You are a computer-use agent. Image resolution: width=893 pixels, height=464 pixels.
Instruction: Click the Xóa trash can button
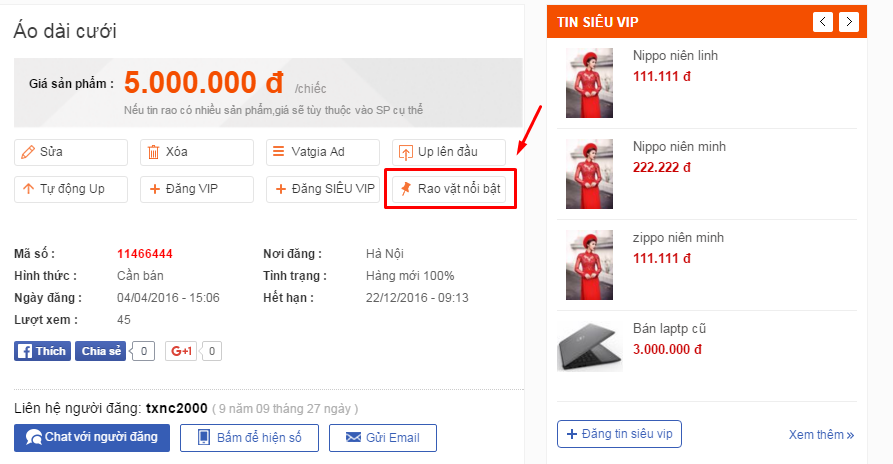[x=196, y=152]
